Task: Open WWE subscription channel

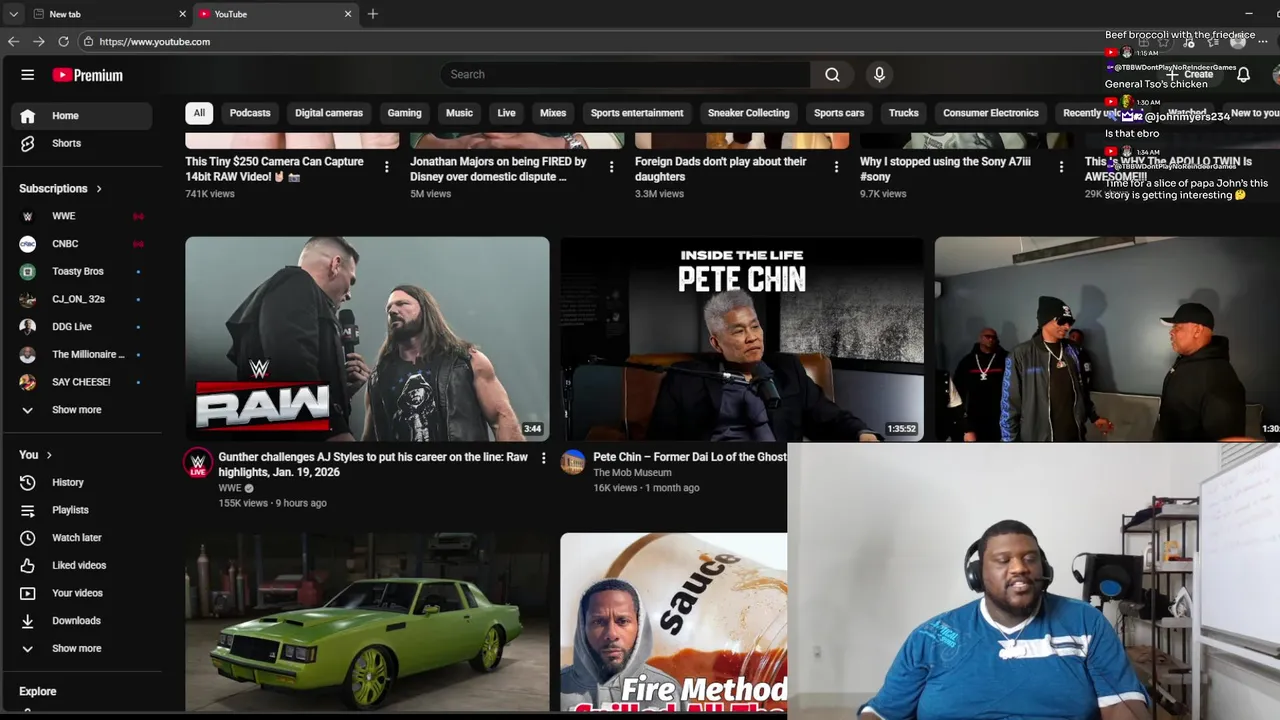Action: click(82, 216)
